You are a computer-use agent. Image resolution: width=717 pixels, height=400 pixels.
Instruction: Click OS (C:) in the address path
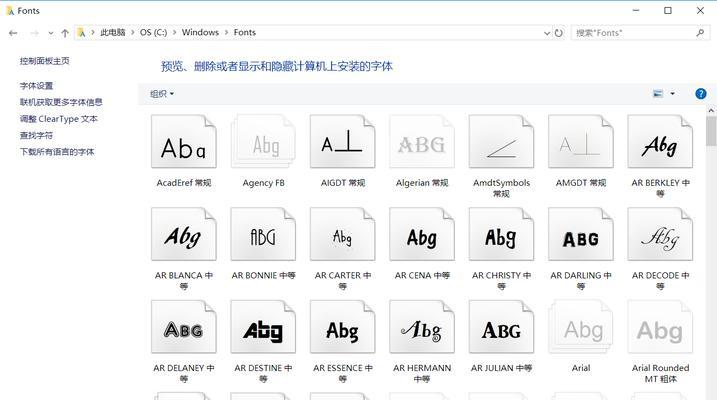(x=153, y=32)
